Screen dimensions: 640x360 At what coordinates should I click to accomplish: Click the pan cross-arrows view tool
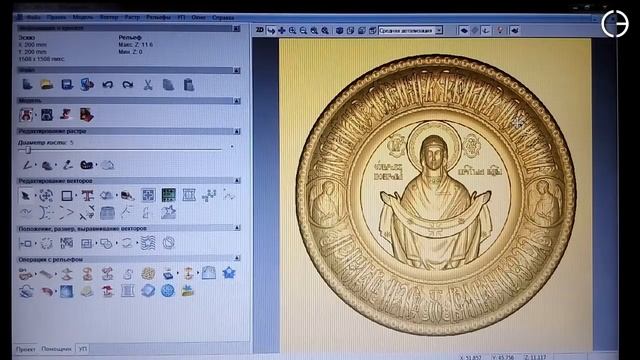pyautogui.click(x=282, y=31)
